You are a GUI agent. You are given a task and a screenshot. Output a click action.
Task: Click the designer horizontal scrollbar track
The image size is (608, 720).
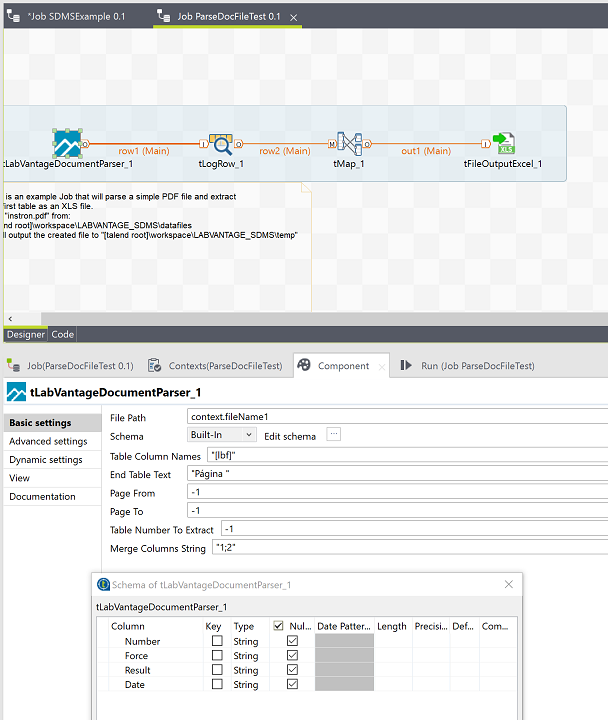point(324,319)
